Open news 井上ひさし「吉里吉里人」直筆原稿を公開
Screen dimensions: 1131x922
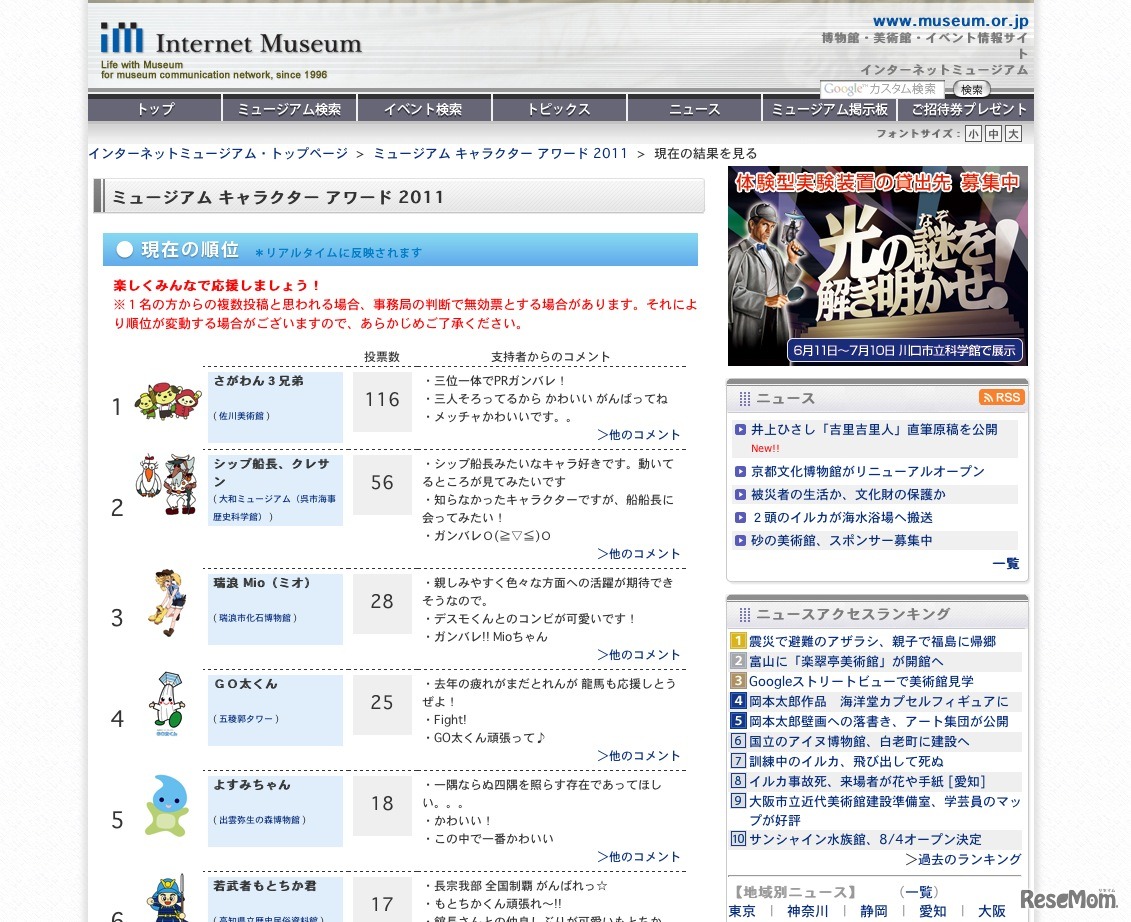pos(874,429)
